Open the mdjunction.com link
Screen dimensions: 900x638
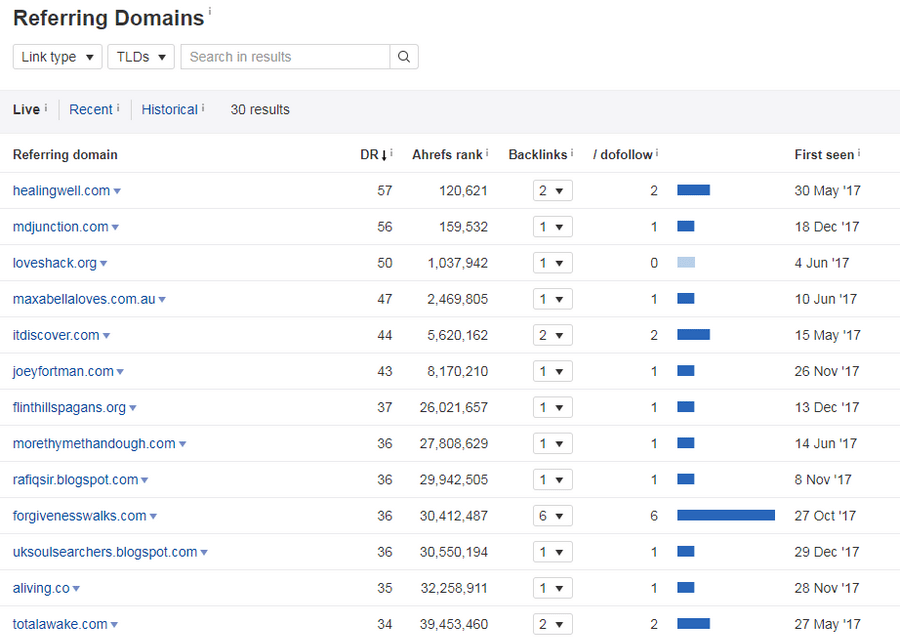pos(61,227)
